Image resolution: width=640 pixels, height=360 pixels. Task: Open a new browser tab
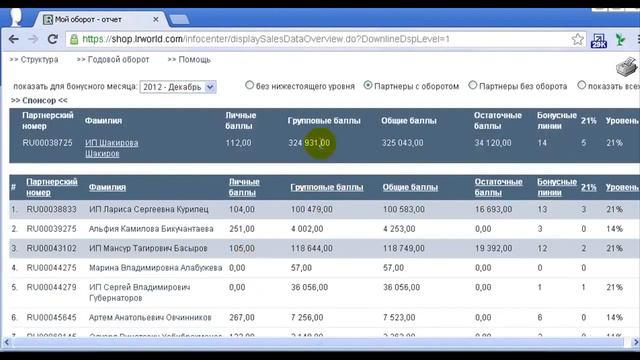point(179,19)
